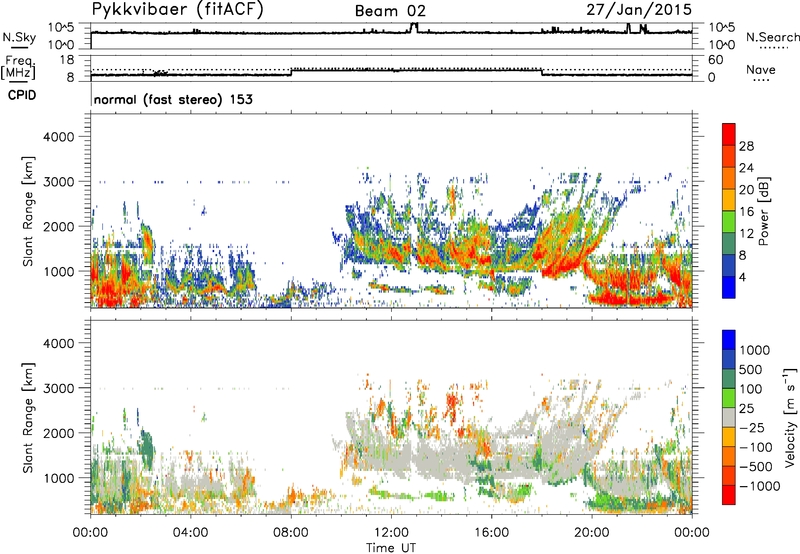Click the '4000' range tick in the power panel
The width and height of the screenshot is (800, 554).
point(59,137)
